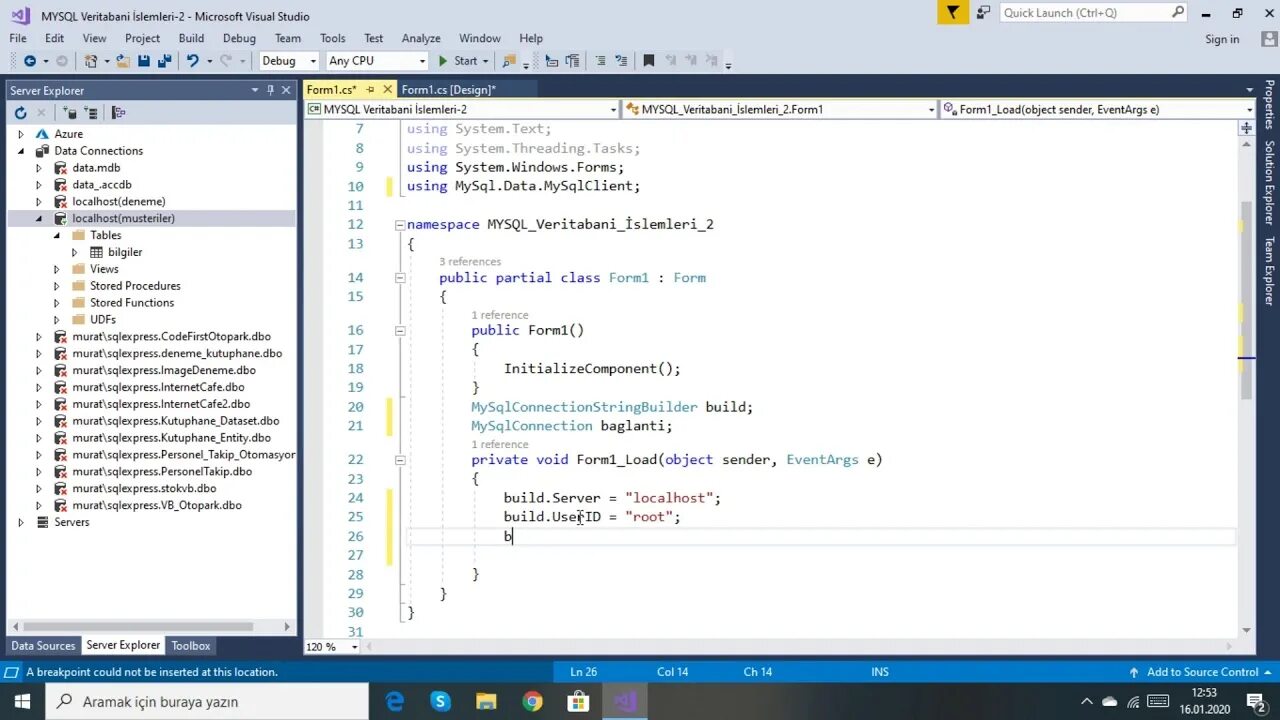Viewport: 1280px width, 720px height.
Task: Switch to the Form1.cs [Design]* tab
Action: point(448,90)
